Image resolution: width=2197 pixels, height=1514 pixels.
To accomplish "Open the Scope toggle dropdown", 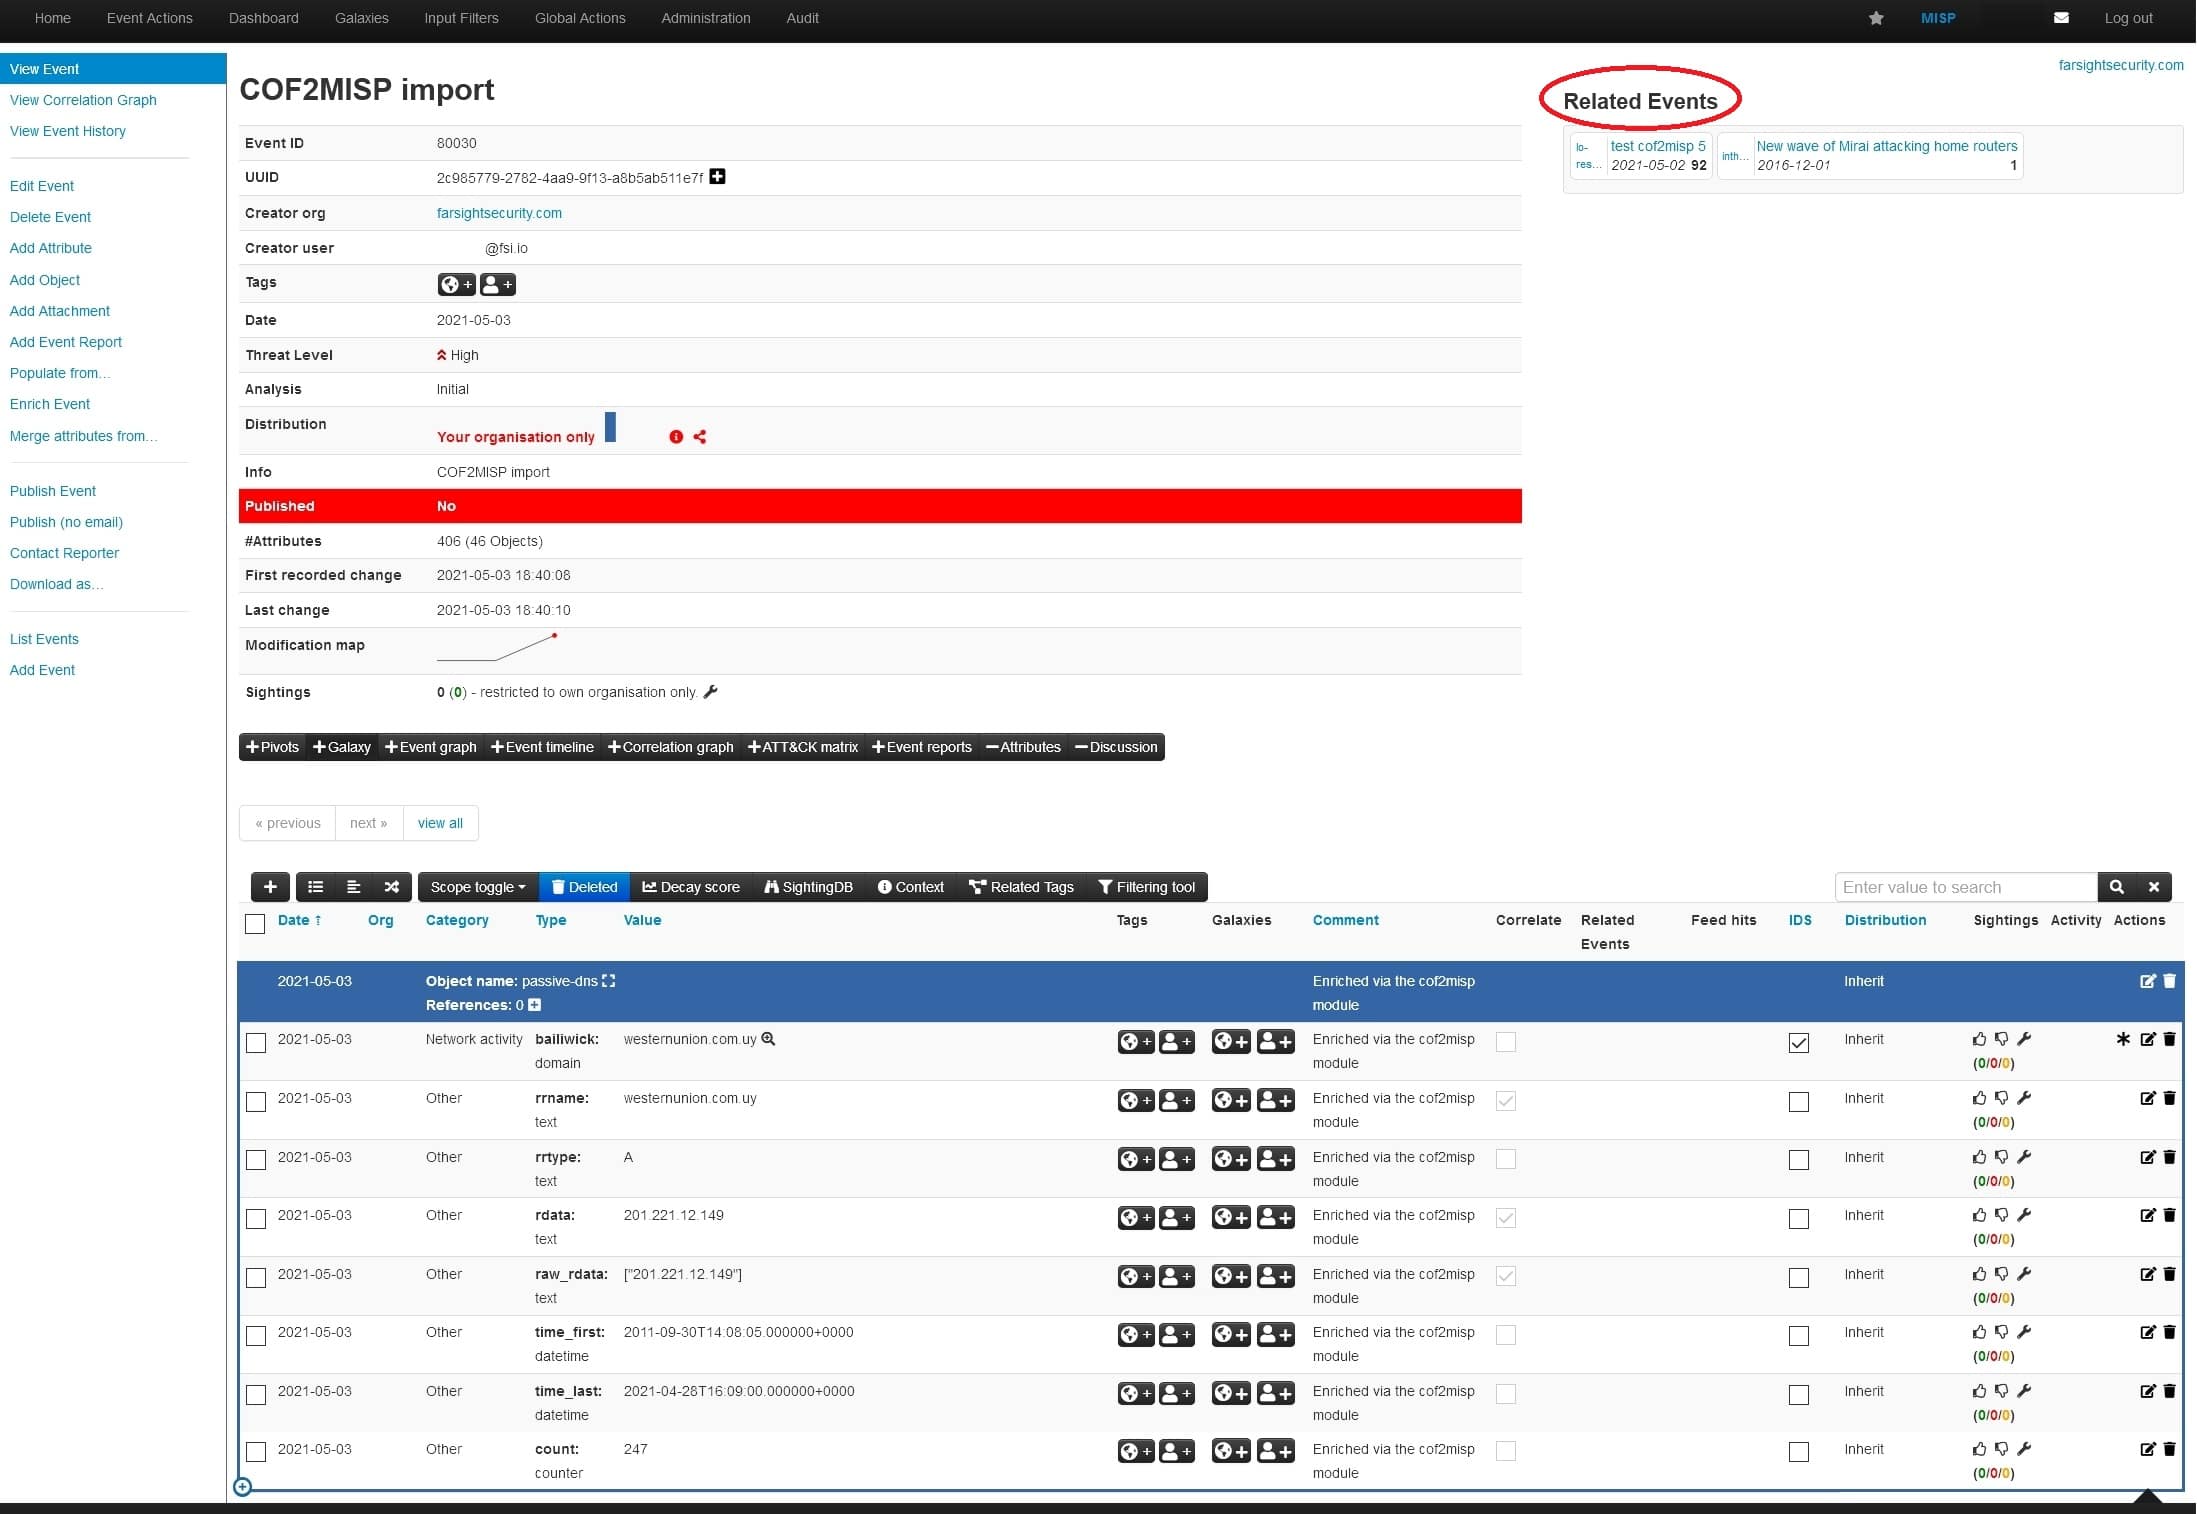I will pos(477,887).
